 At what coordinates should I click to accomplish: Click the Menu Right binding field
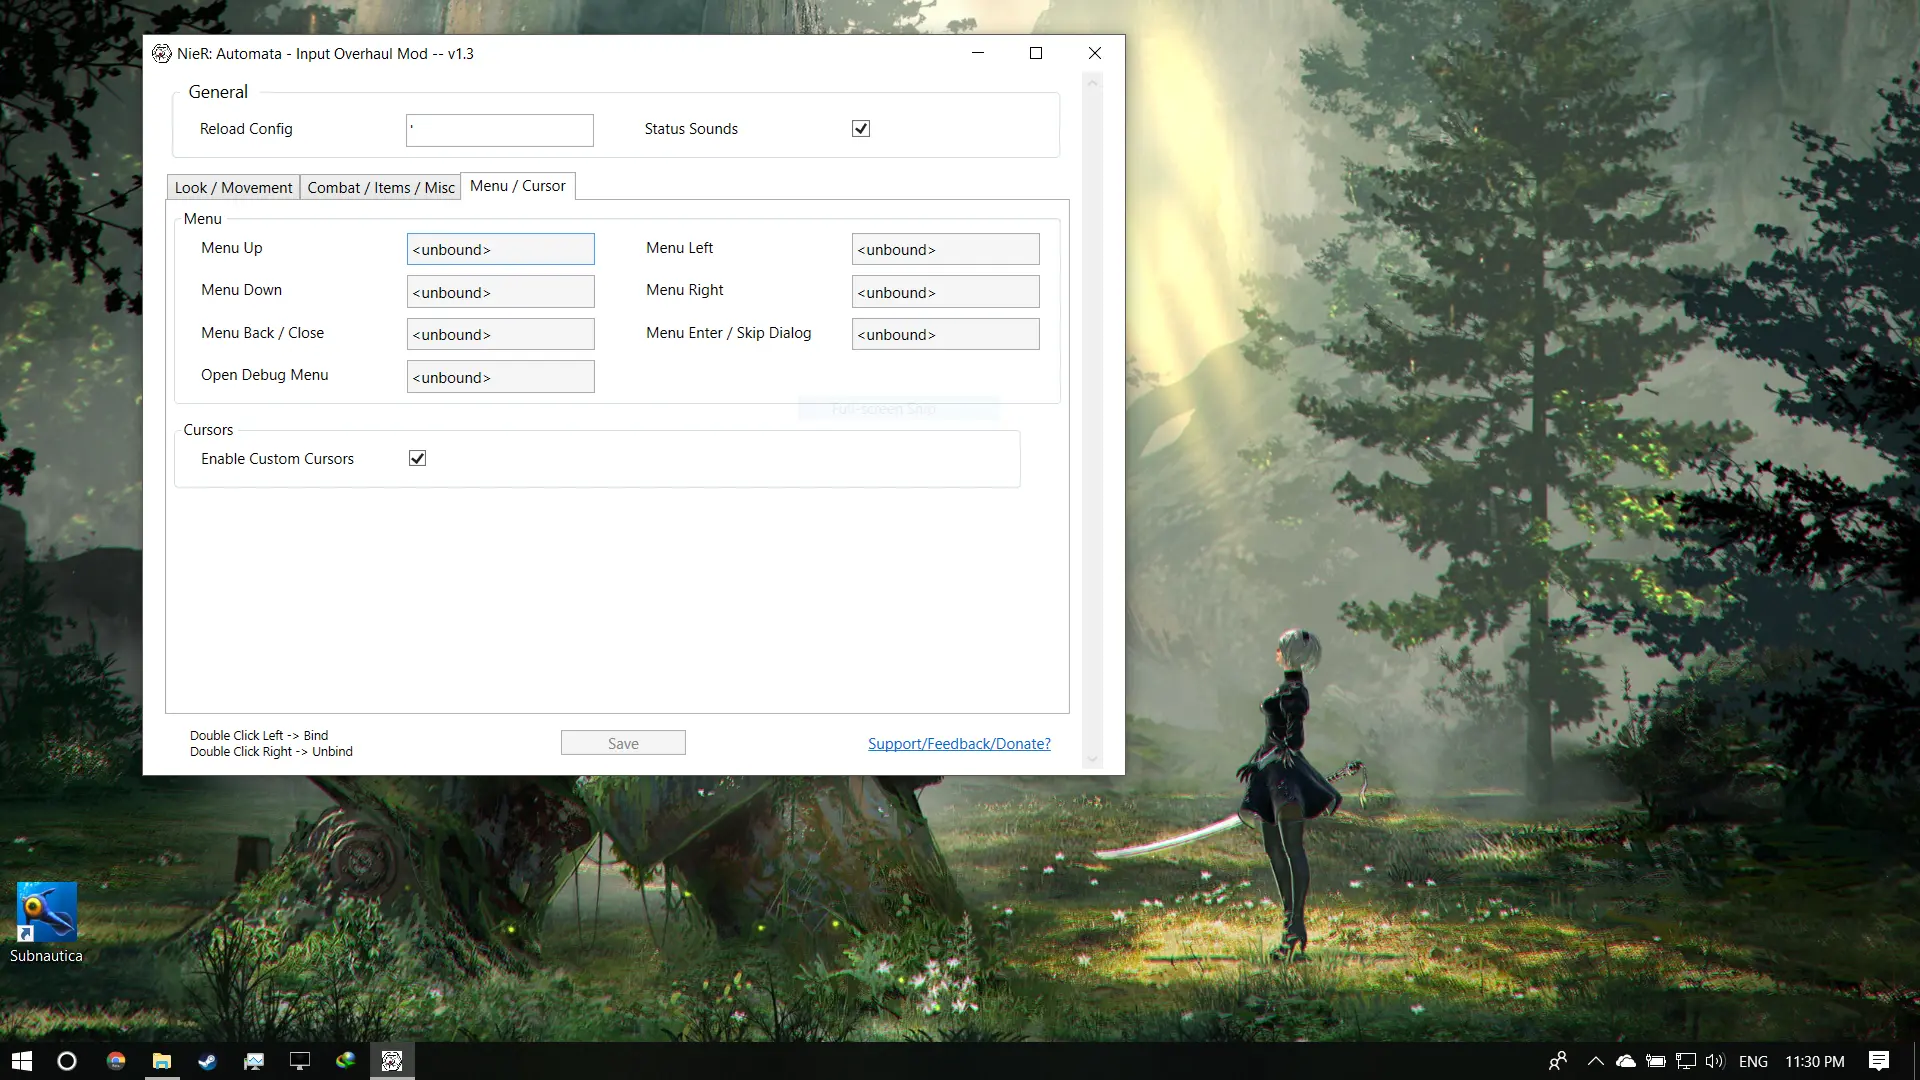945,292
